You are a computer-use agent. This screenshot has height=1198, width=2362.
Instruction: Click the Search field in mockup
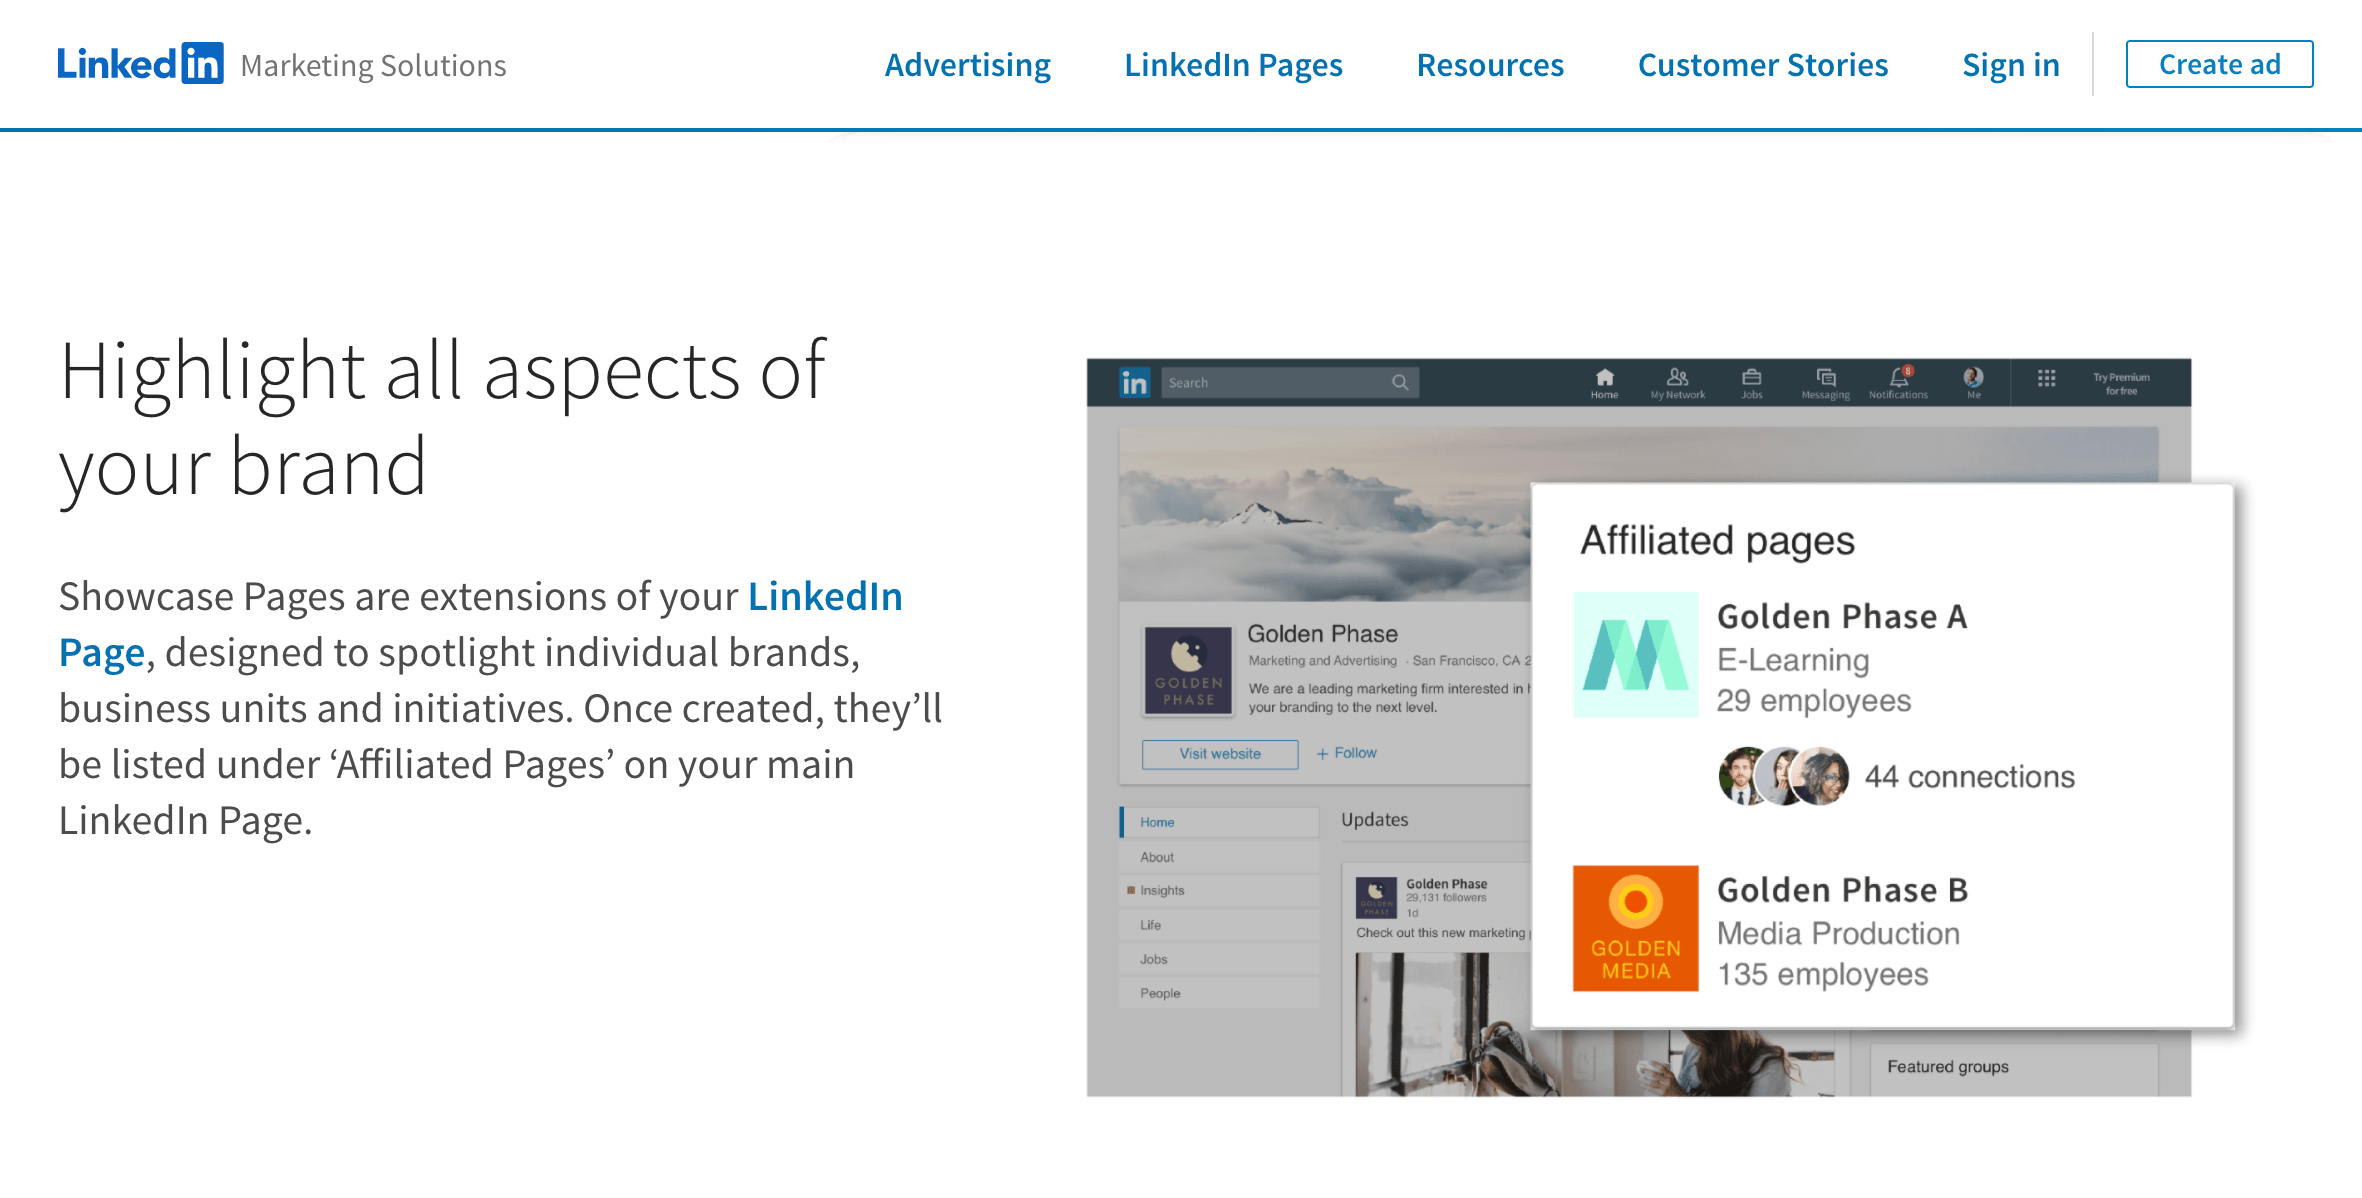(x=1275, y=382)
